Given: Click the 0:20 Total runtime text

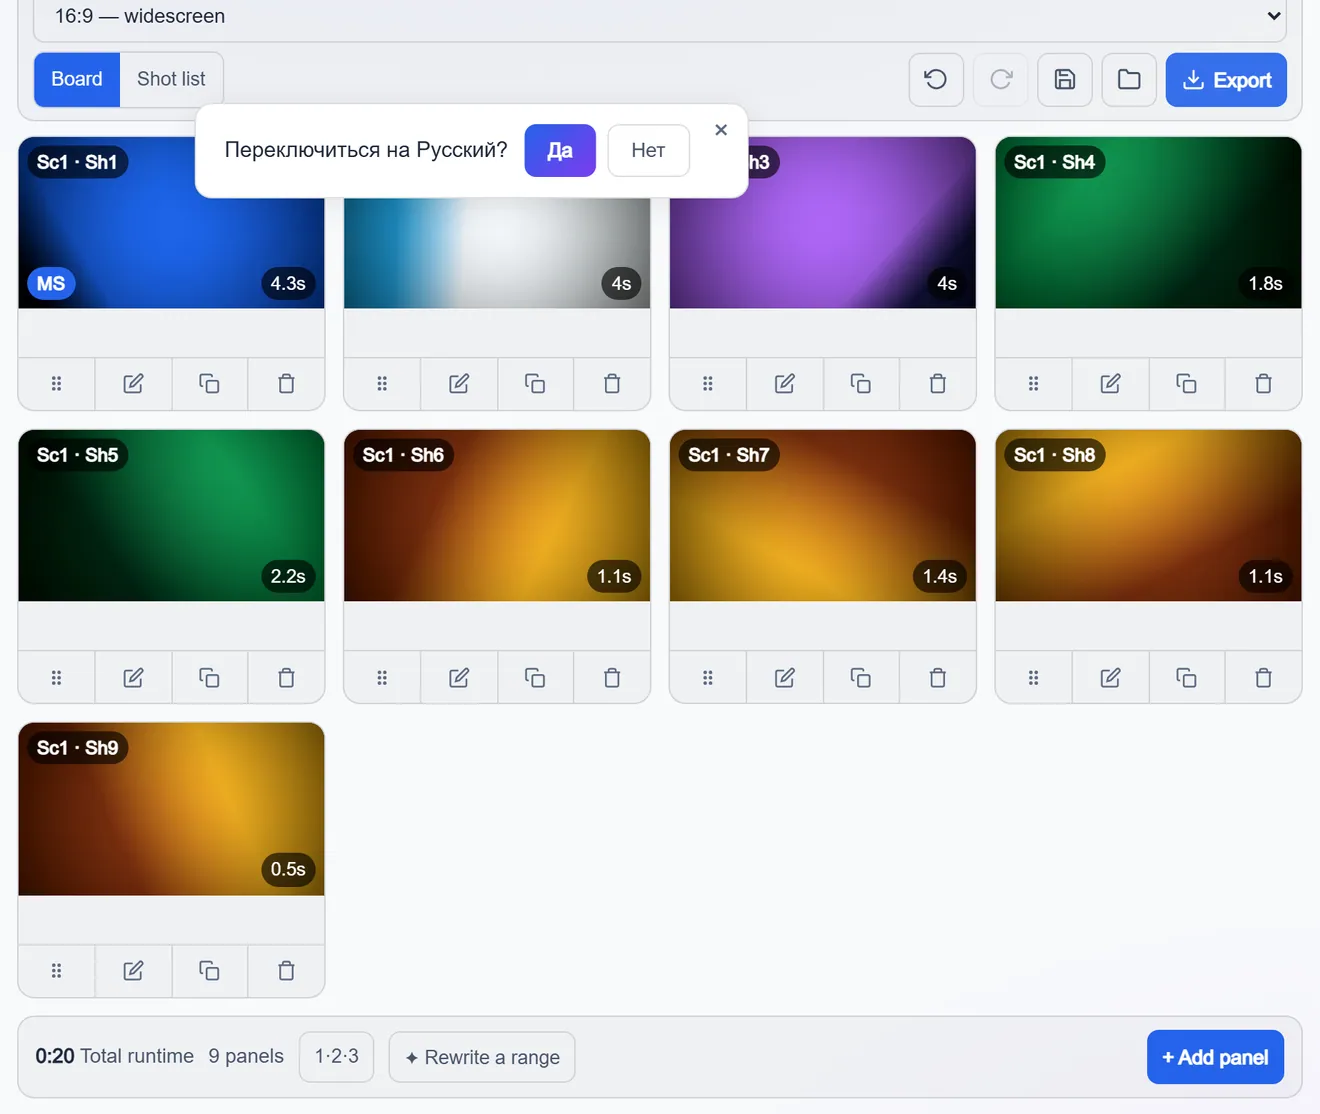Looking at the screenshot, I should pyautogui.click(x=114, y=1056).
